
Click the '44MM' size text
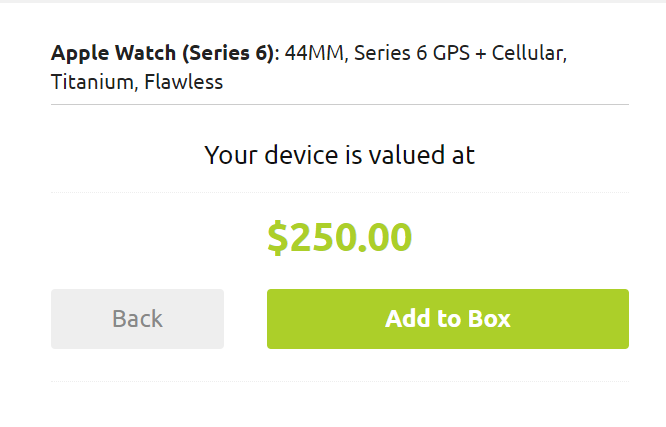(313, 52)
